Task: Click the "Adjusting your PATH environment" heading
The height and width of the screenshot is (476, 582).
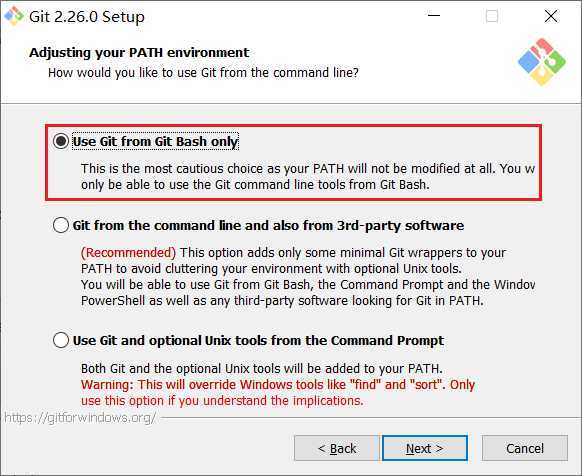Action: pos(139,52)
